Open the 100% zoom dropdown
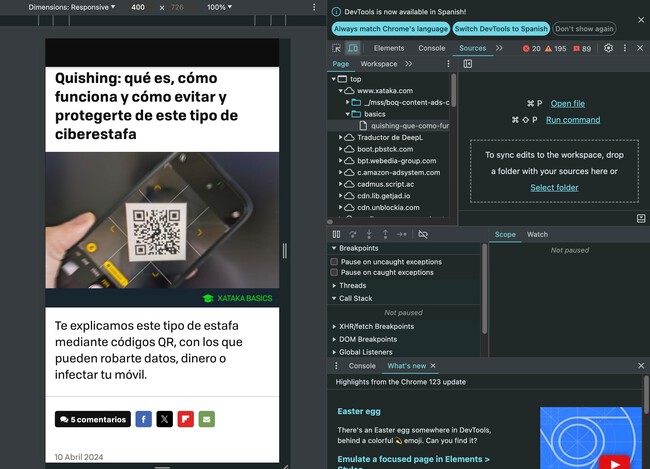Viewport: 650px width, 469px height. tap(219, 7)
